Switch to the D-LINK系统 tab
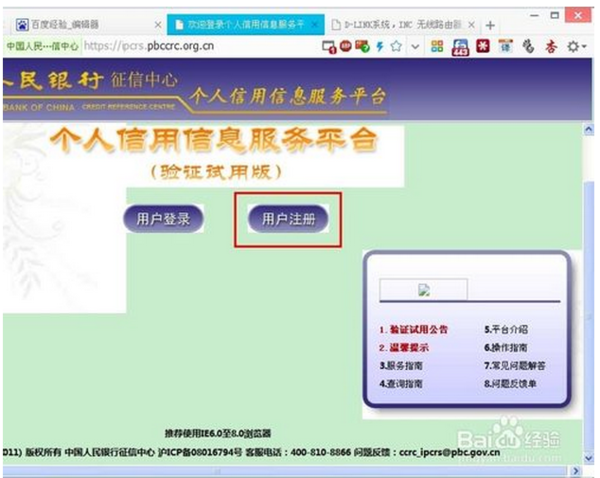Image resolution: width=600 pixels, height=478 pixels. 403,25
